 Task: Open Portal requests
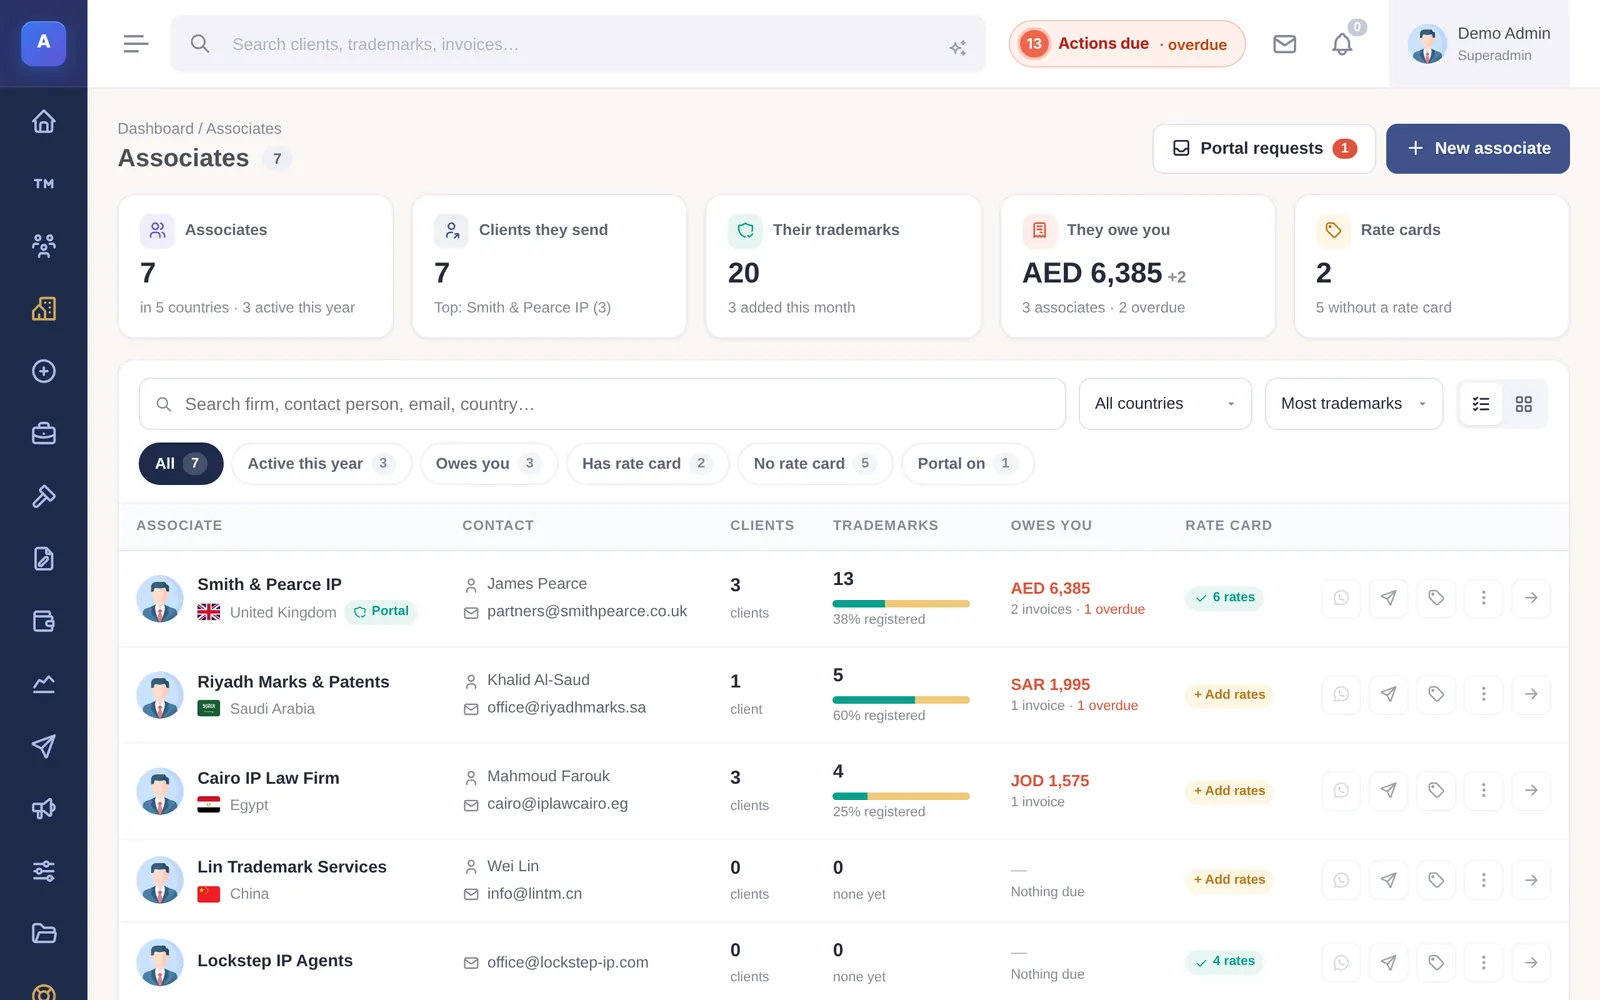1264,148
